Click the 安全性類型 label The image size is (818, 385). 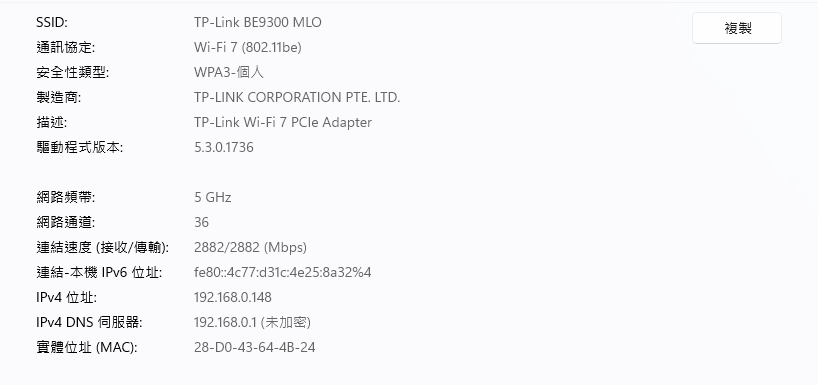coord(73,73)
